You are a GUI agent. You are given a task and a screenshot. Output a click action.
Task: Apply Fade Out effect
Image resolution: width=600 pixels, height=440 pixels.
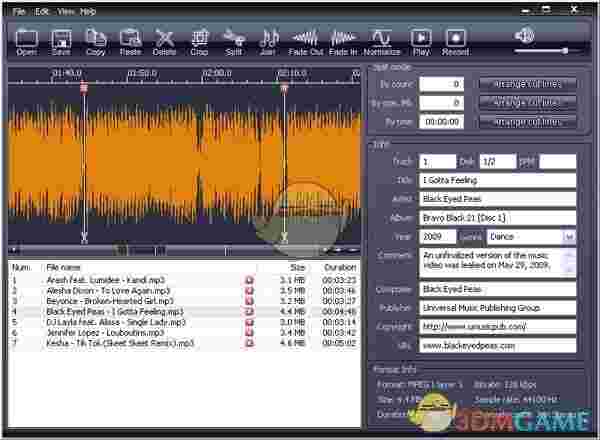pos(304,37)
